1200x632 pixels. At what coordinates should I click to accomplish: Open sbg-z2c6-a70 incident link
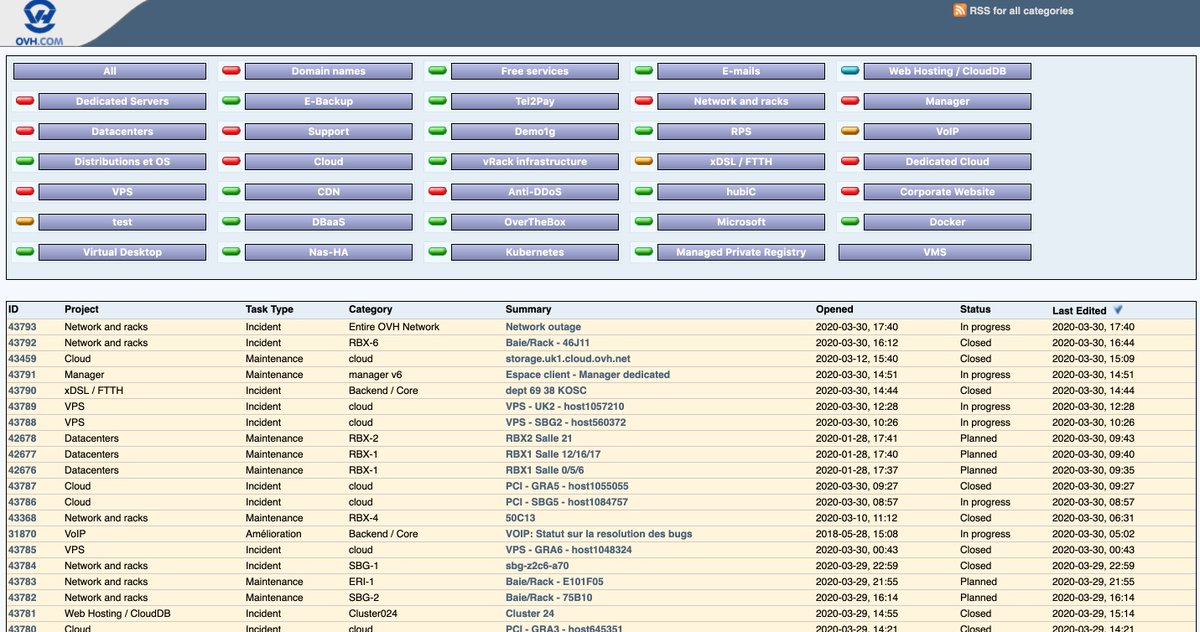pos(537,566)
